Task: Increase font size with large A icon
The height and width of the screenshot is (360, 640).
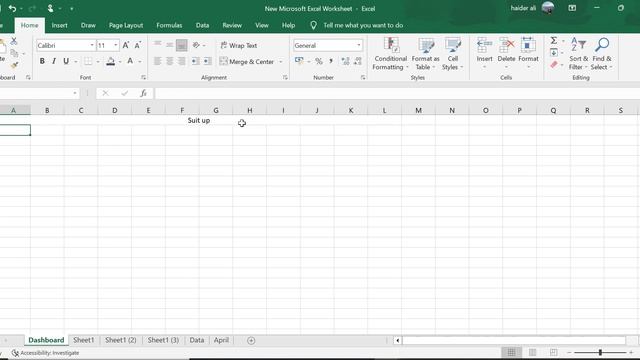Action: (x=126, y=45)
